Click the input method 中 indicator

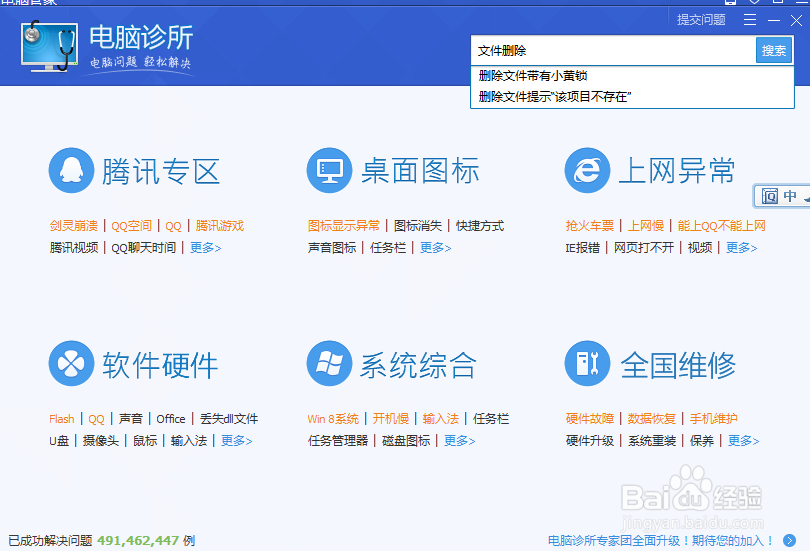[790, 196]
